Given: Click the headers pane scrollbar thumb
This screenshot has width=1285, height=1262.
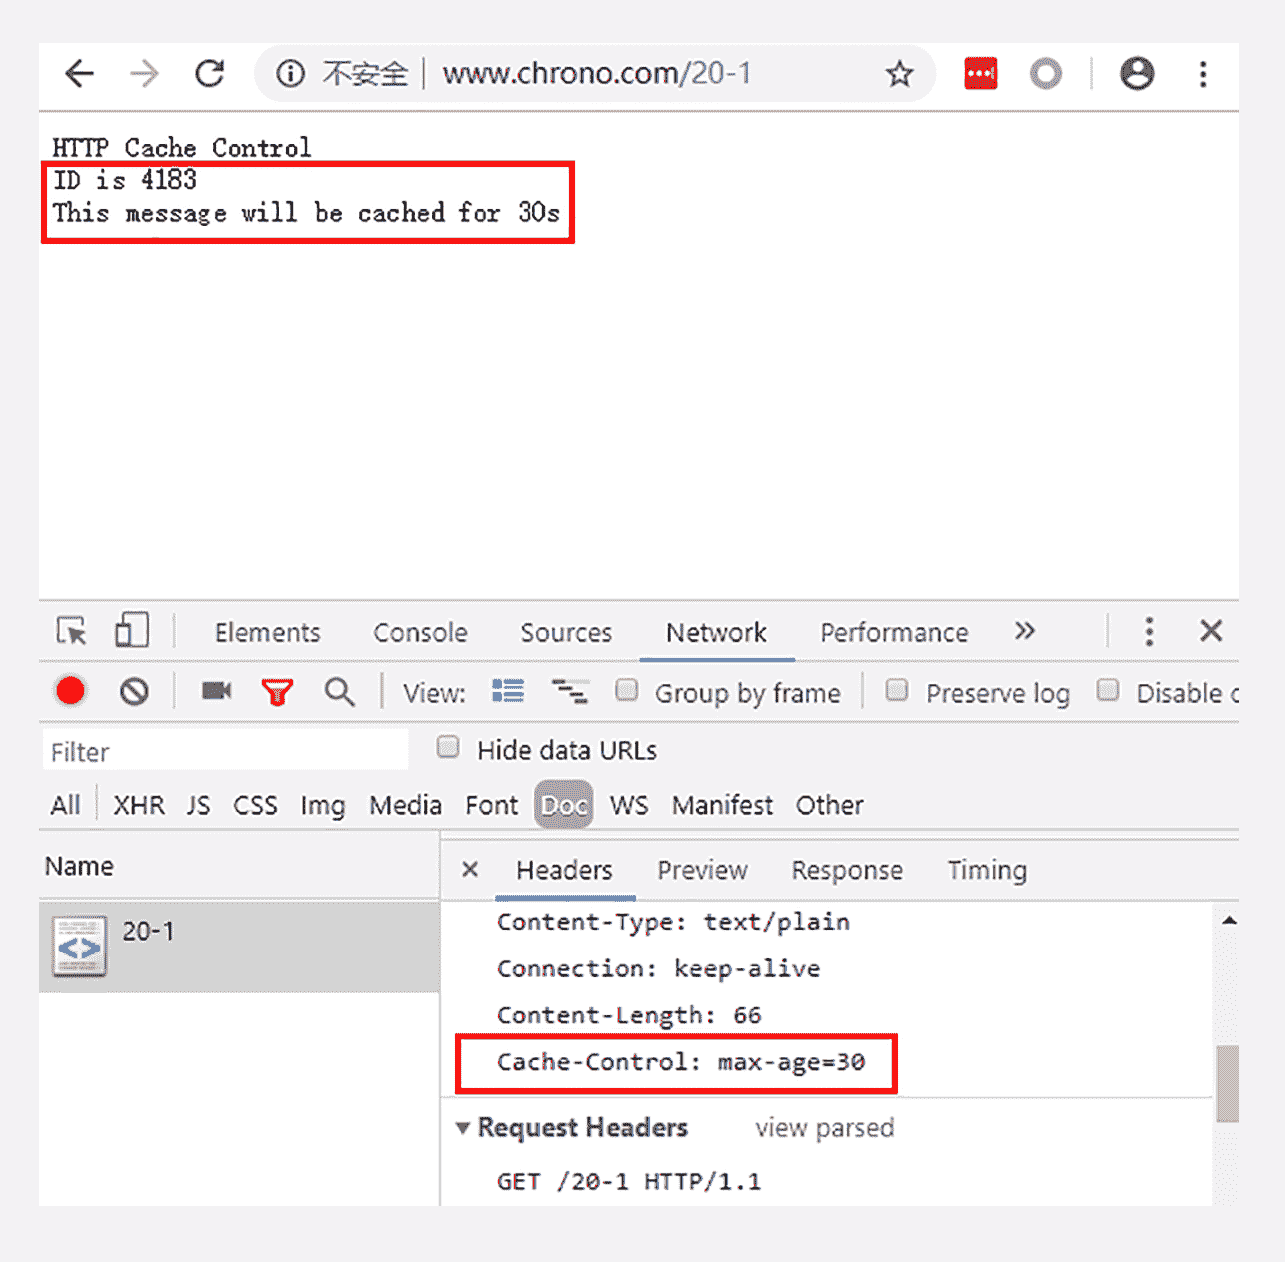Looking at the screenshot, I should click(1227, 1083).
